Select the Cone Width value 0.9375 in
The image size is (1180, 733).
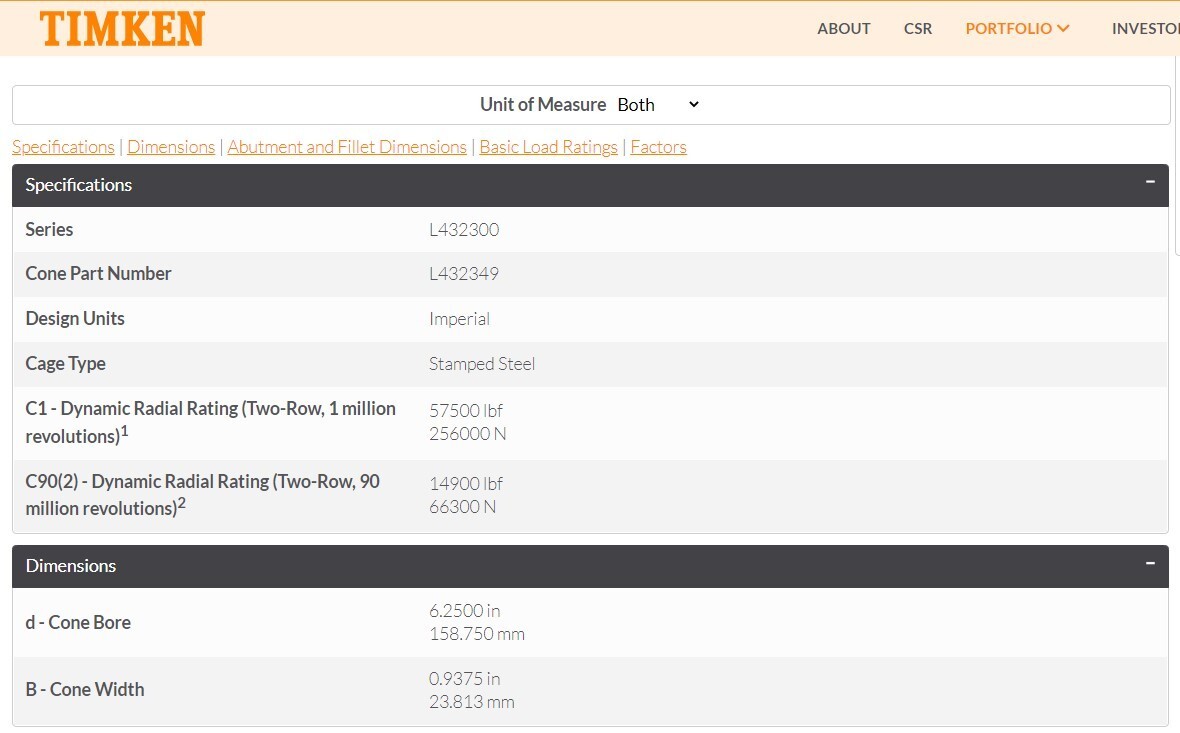pos(464,678)
